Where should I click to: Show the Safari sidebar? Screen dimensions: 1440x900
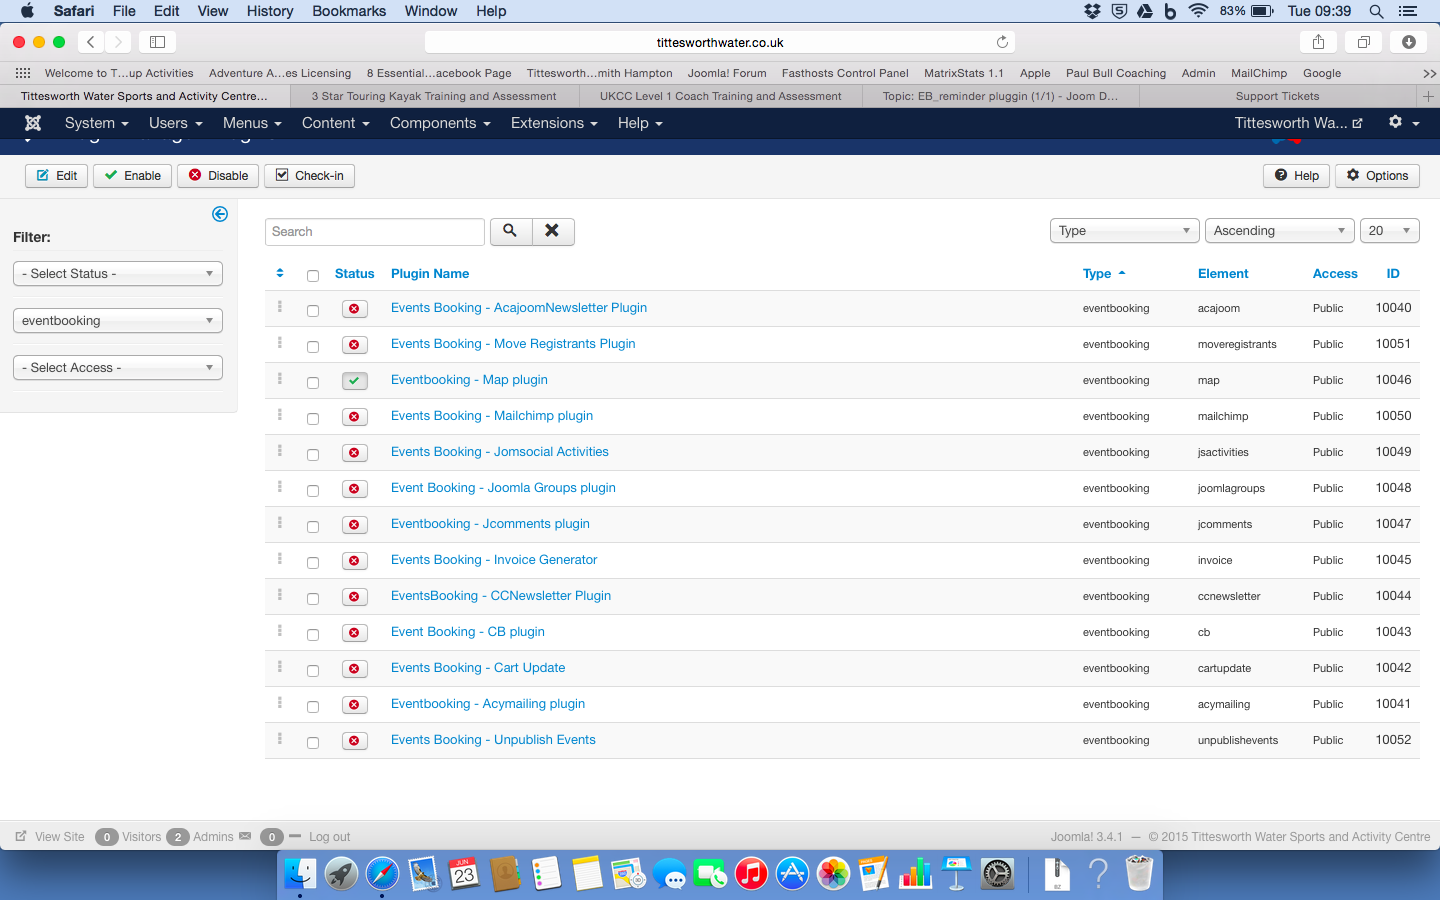pos(157,42)
